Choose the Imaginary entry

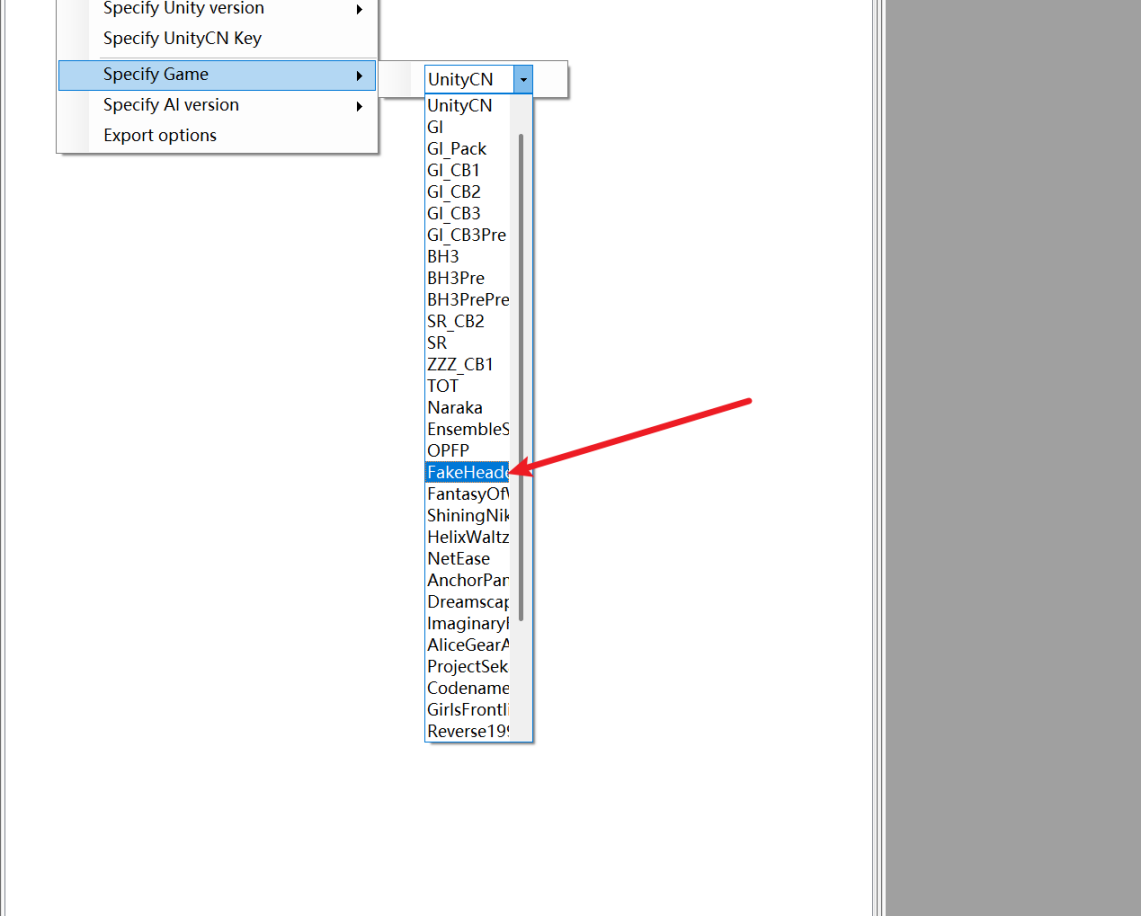(467, 624)
